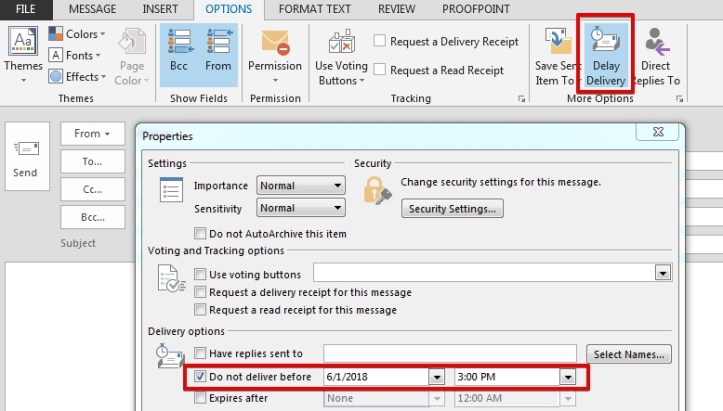Viewport: 723px width, 411px height.
Task: Open the 3:00 PM time dropdown arrow
Action: pos(568,377)
